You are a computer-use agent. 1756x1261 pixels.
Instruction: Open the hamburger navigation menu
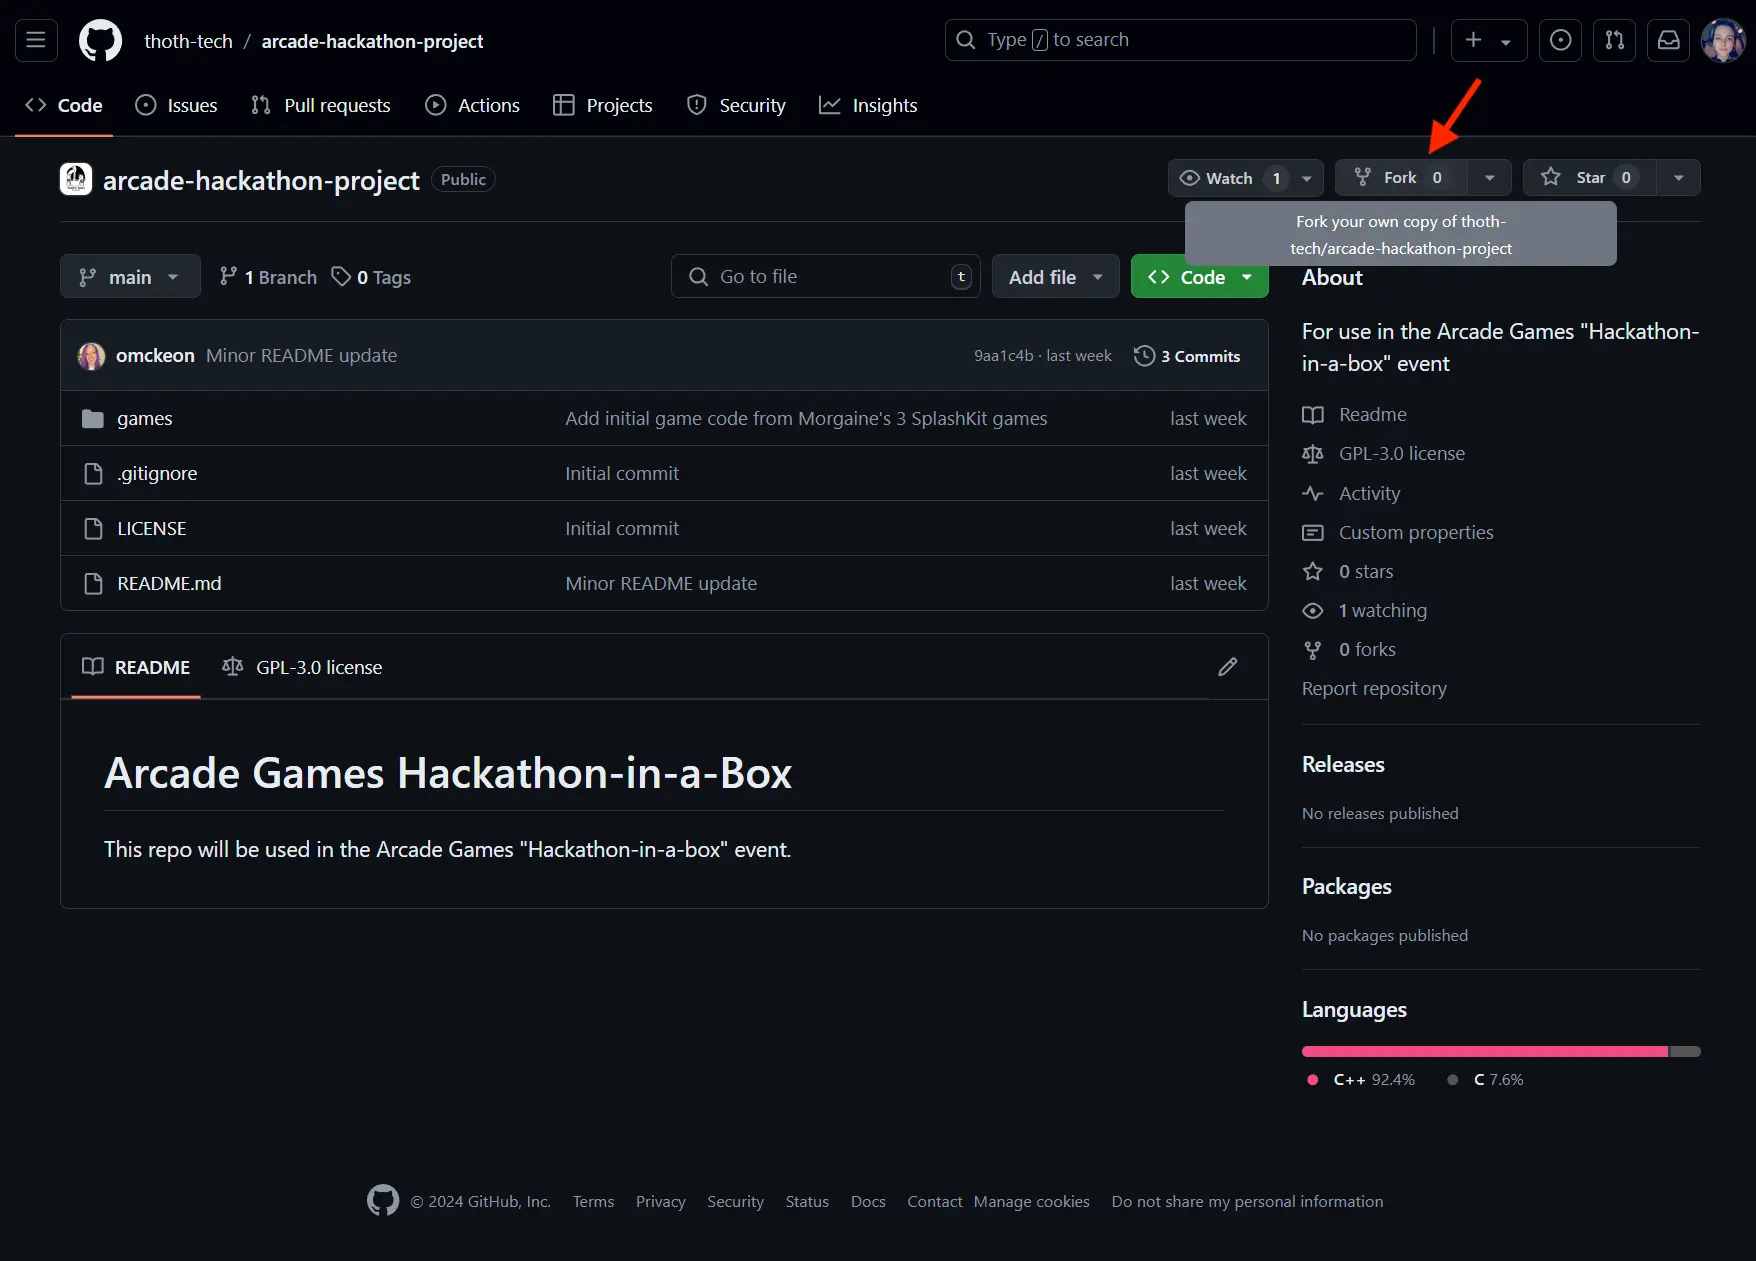point(36,40)
